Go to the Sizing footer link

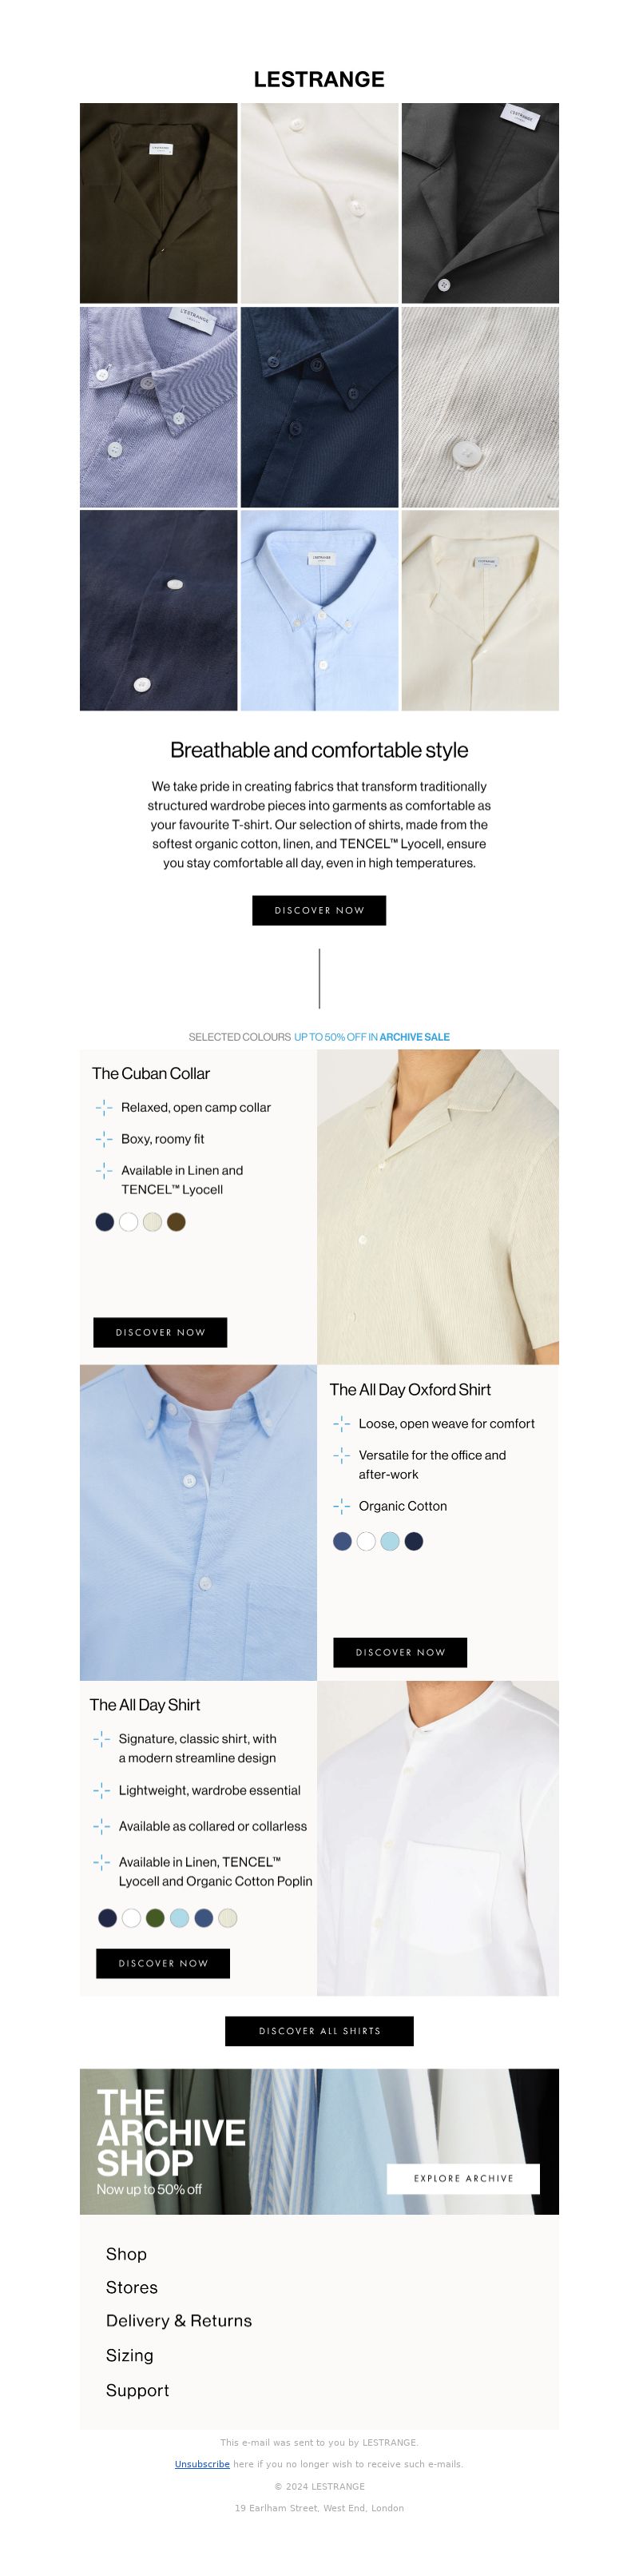130,2356
